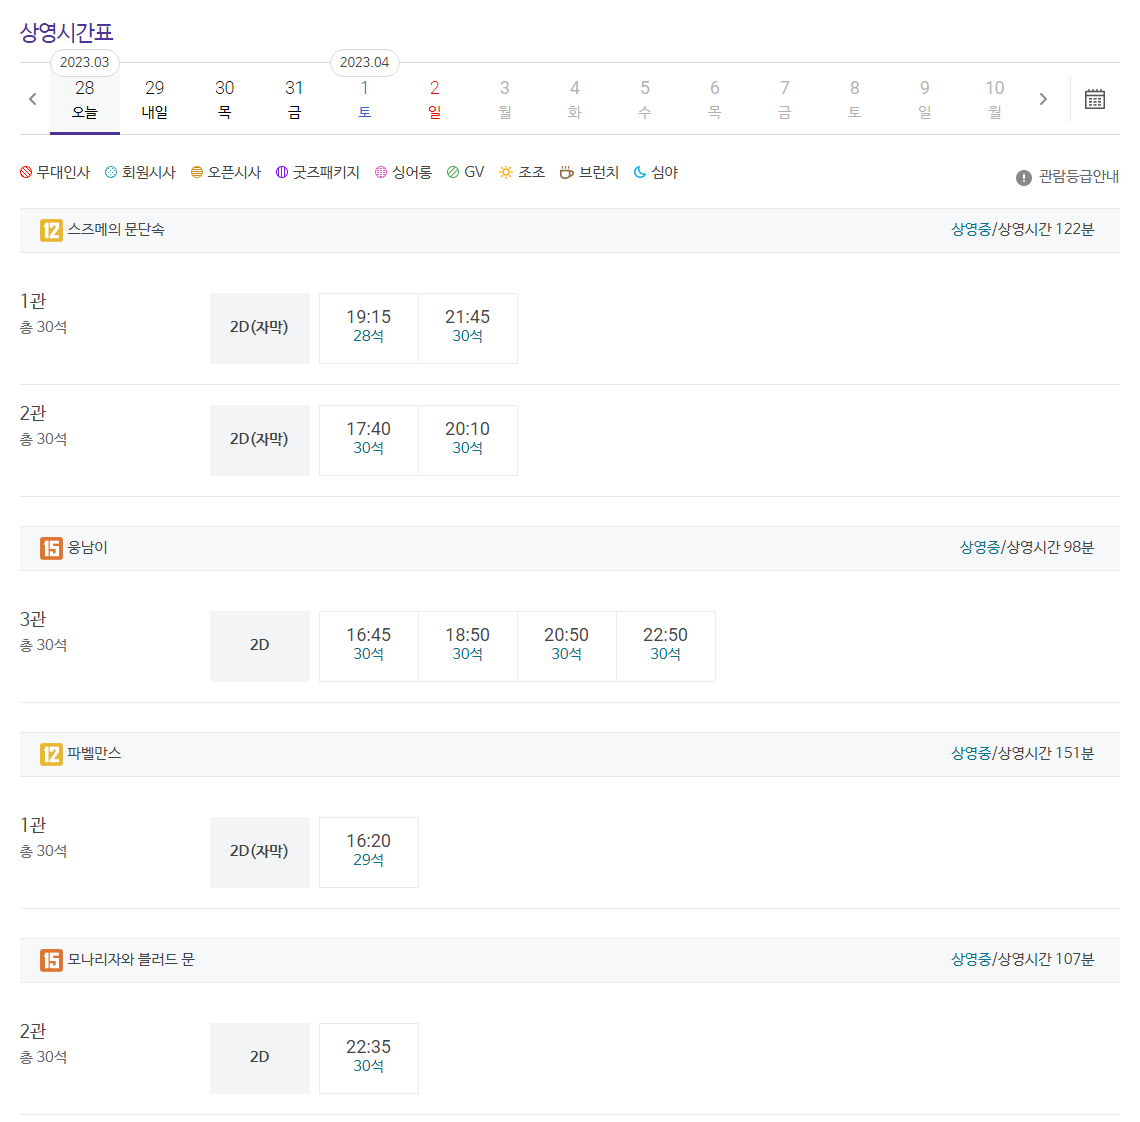The image size is (1140, 1122).
Task: Click the 15 rating badge for 웅남이
Action: click(x=51, y=548)
